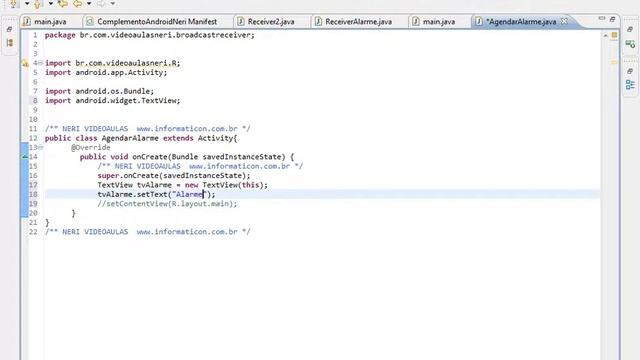Screen dimensions: 640x360
Task: Minimize the editor area
Action: 602,18
